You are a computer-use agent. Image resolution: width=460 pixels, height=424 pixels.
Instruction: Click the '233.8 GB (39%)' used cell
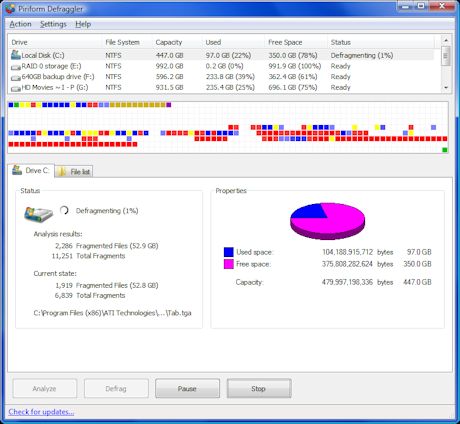click(x=230, y=77)
